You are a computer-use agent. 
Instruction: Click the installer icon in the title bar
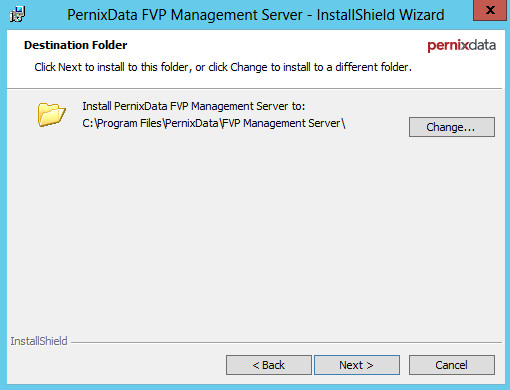(x=17, y=14)
